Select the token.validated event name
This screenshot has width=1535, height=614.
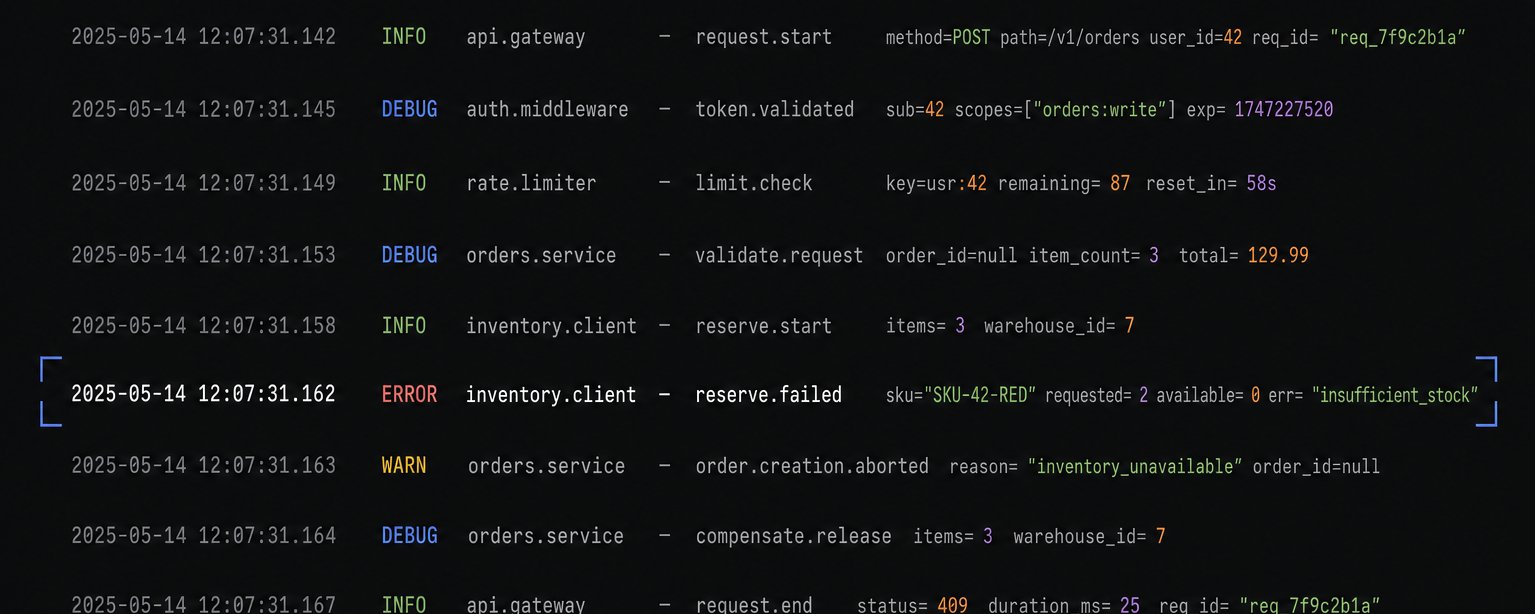coord(775,110)
